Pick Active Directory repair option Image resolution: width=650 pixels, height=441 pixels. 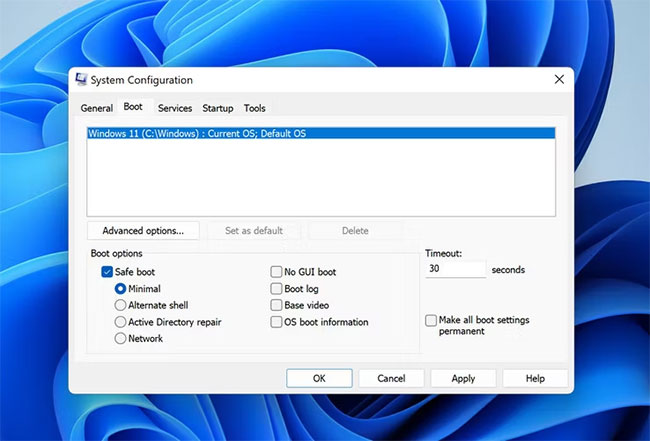click(121, 322)
